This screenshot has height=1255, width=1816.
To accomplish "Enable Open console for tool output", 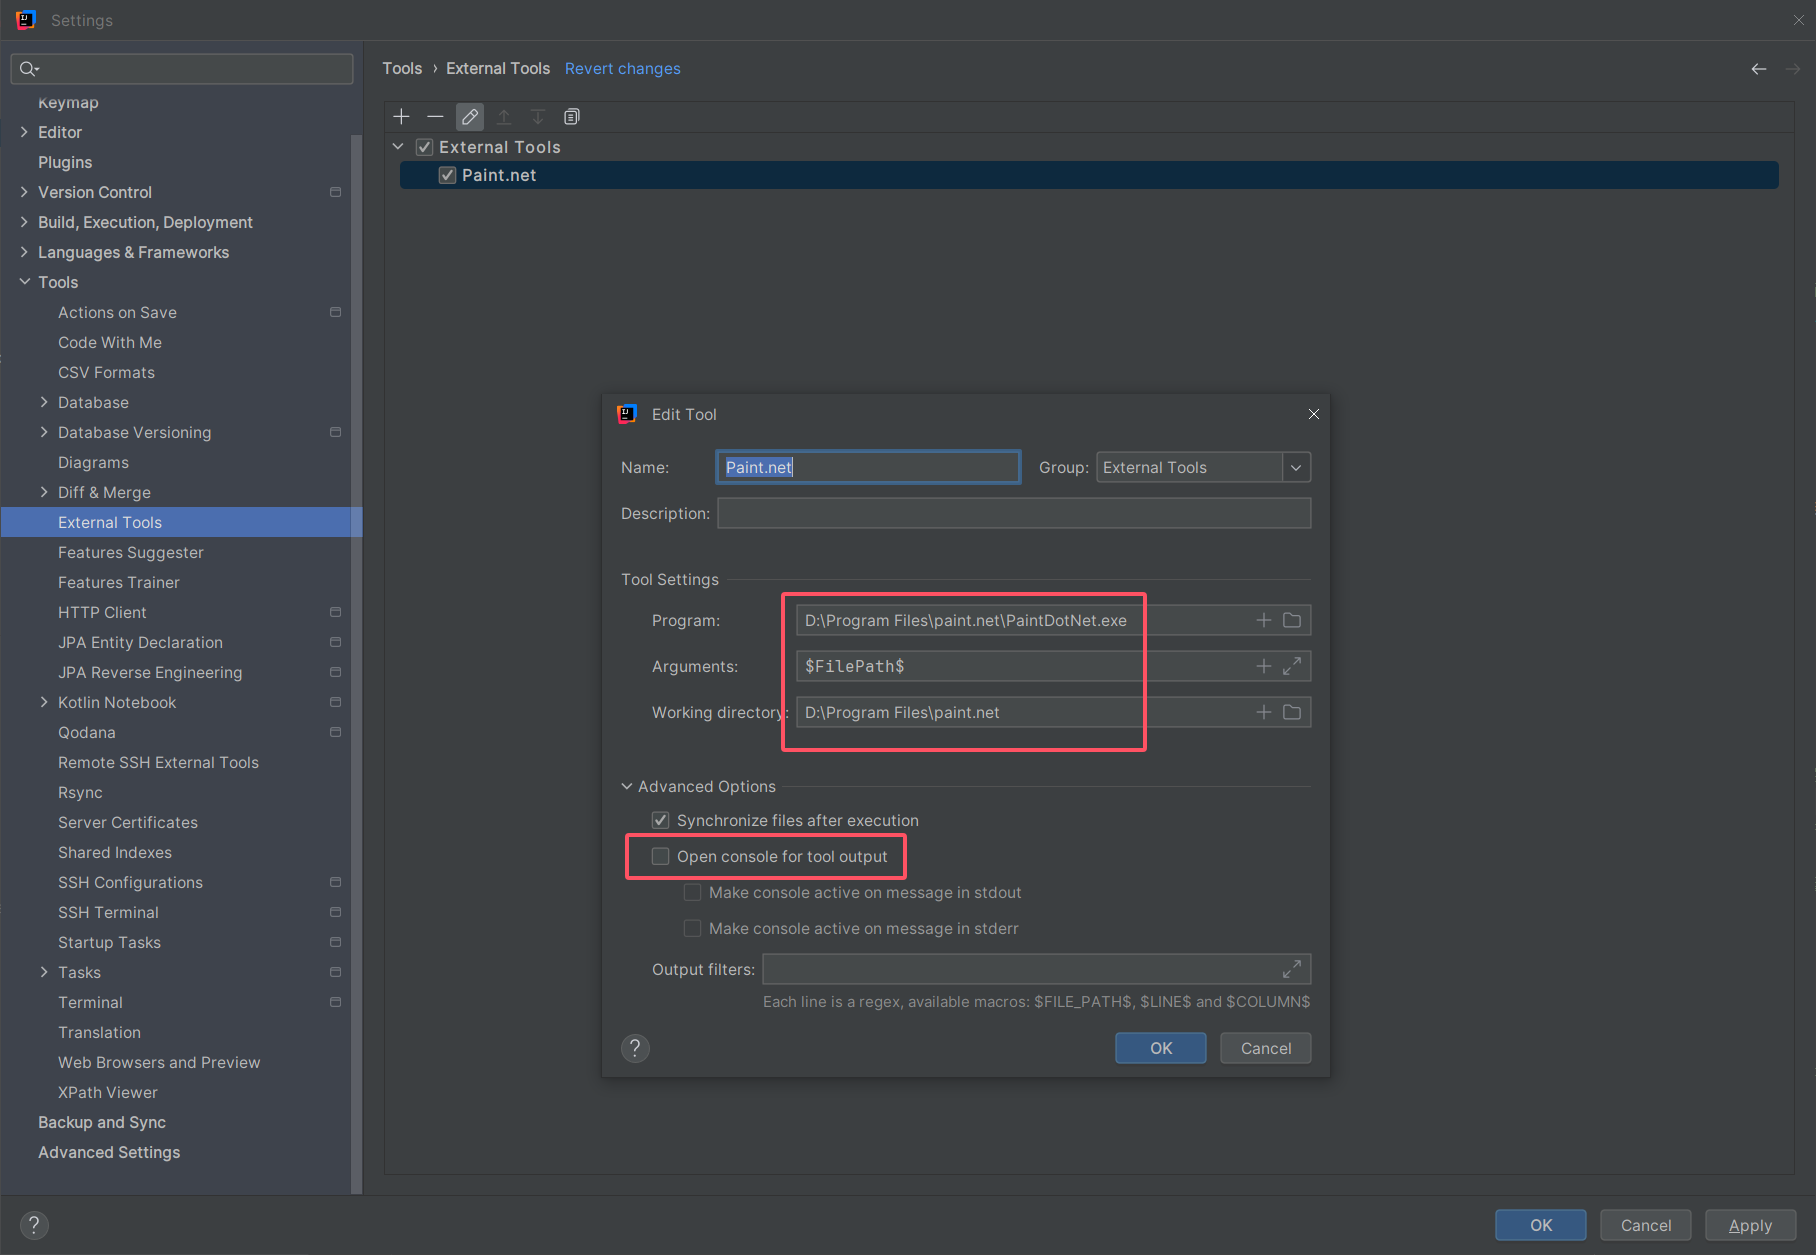I will (661, 856).
